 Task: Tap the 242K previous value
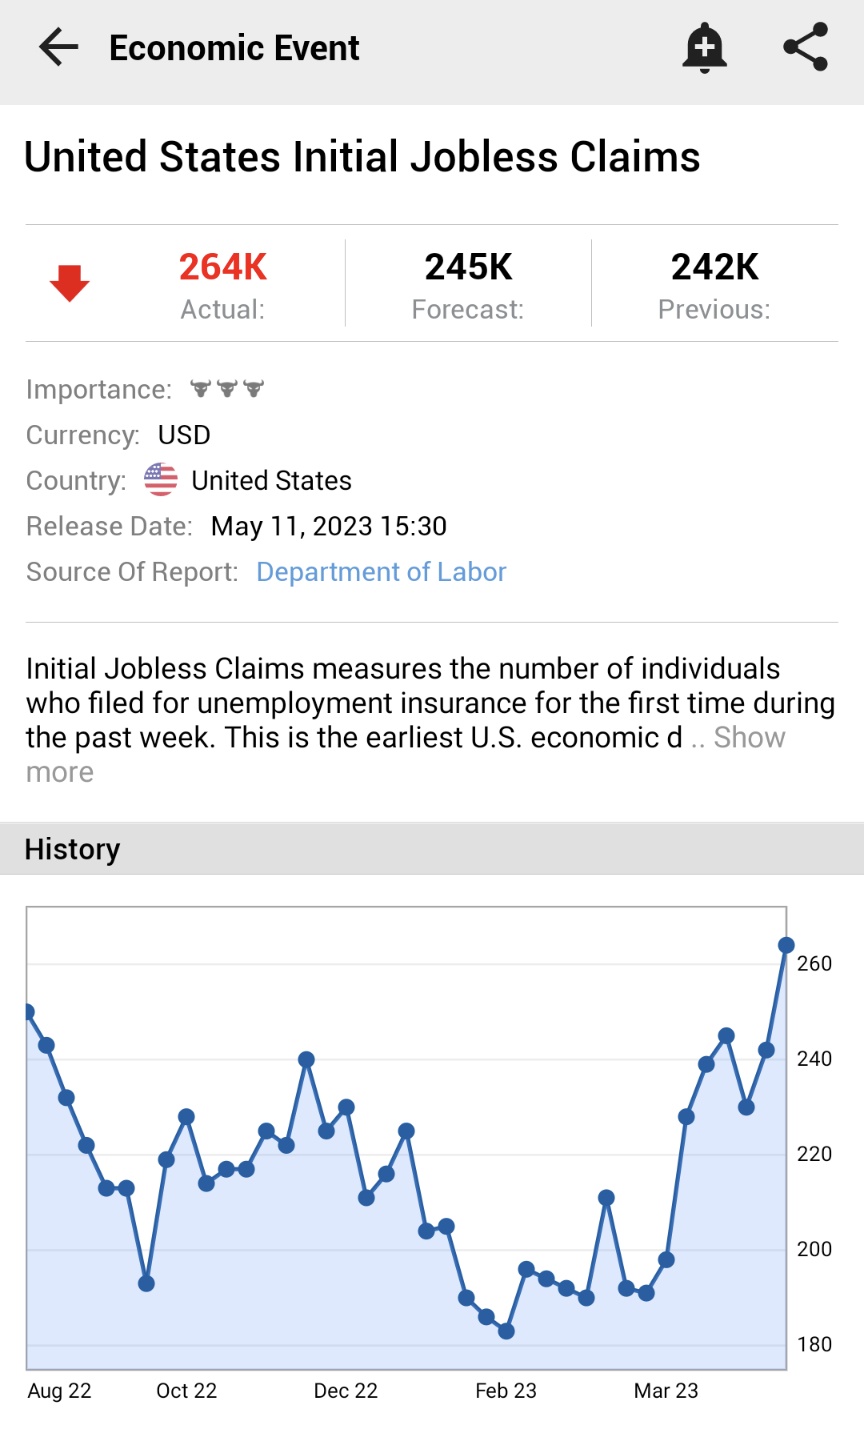[x=714, y=267]
